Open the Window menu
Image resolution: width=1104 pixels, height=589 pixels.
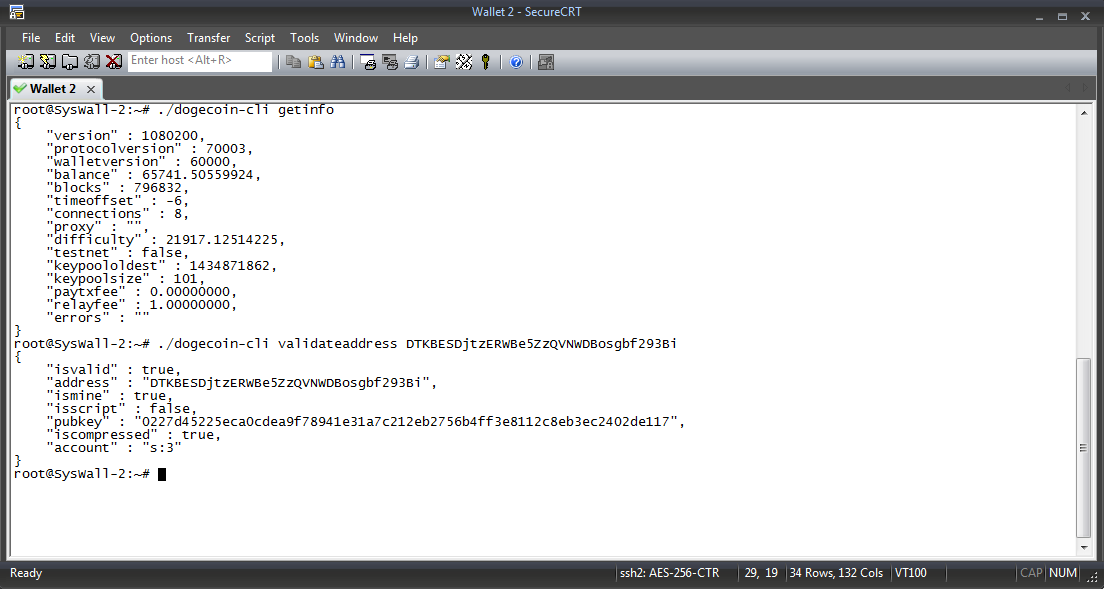click(x=356, y=38)
